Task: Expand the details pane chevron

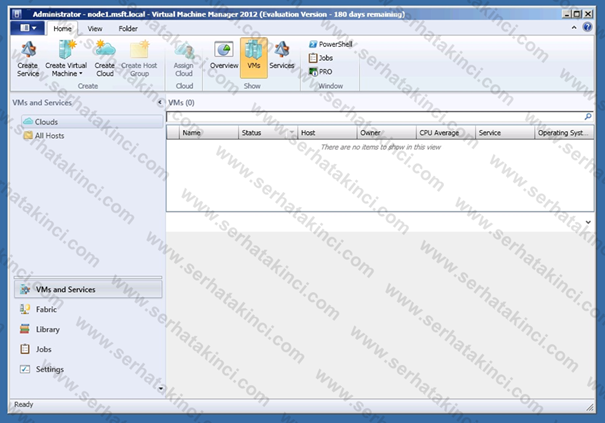Action: point(588,222)
